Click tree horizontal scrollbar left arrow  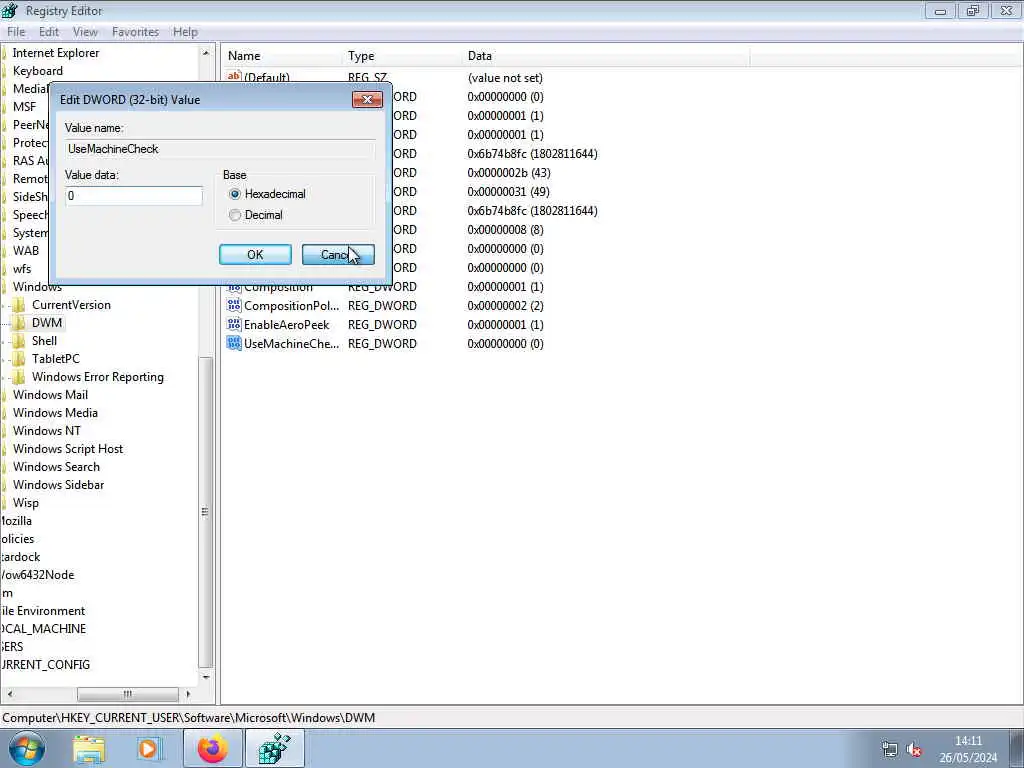click(9, 694)
